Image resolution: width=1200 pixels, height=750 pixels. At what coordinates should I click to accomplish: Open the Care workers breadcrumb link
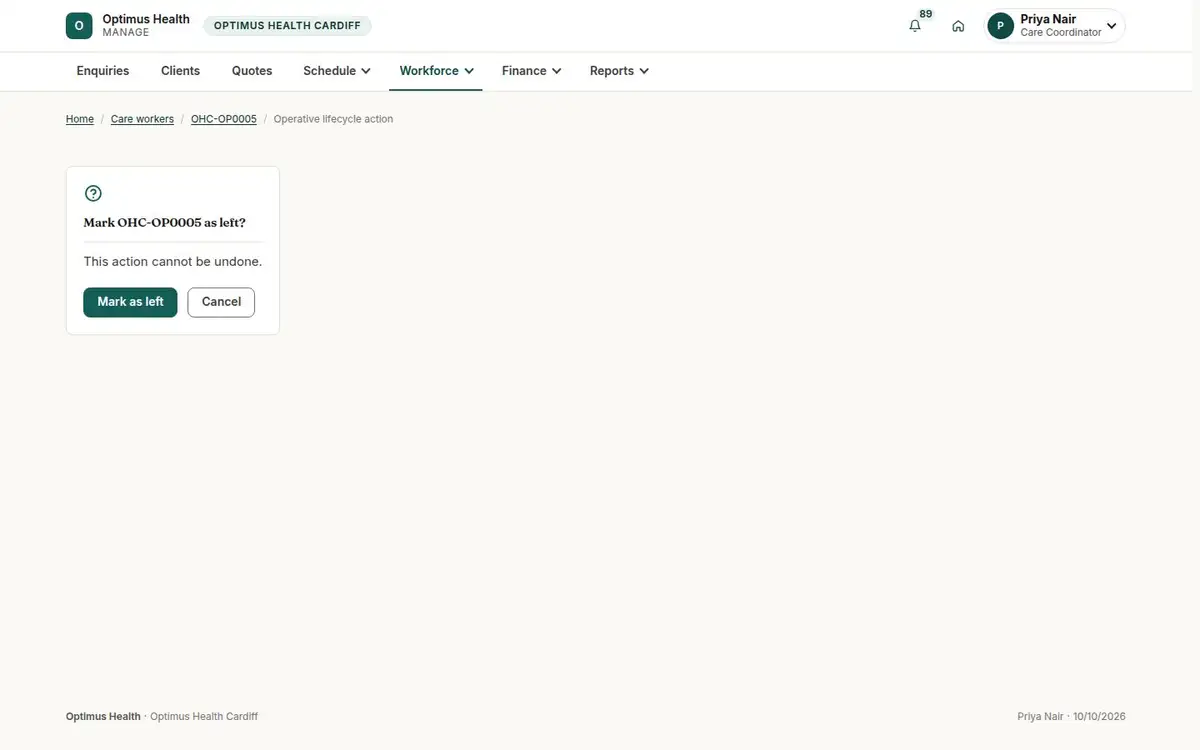click(142, 119)
